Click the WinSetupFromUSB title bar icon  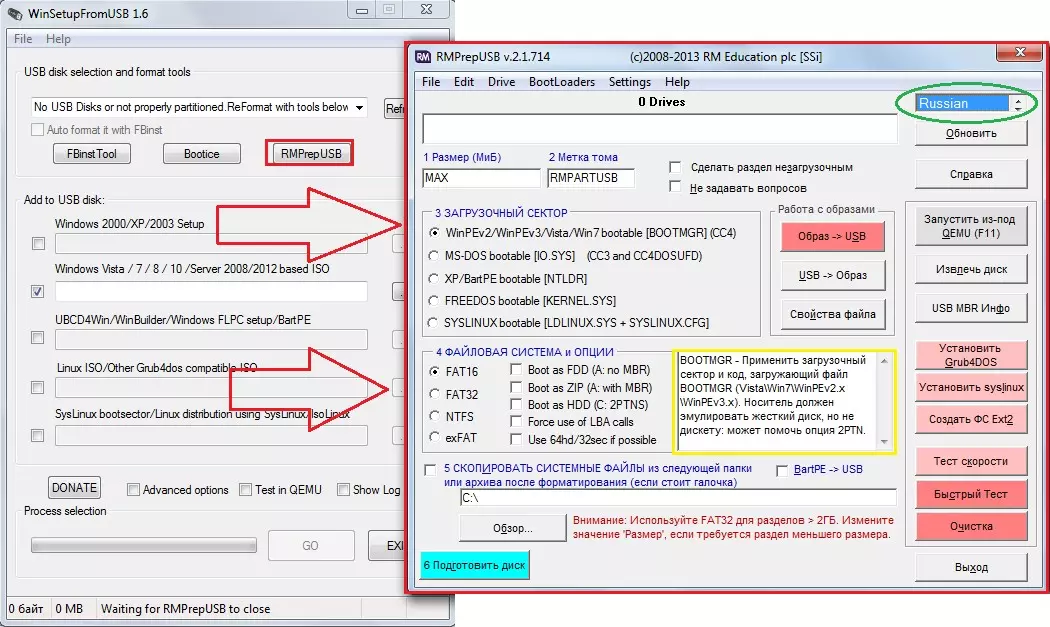(15, 13)
